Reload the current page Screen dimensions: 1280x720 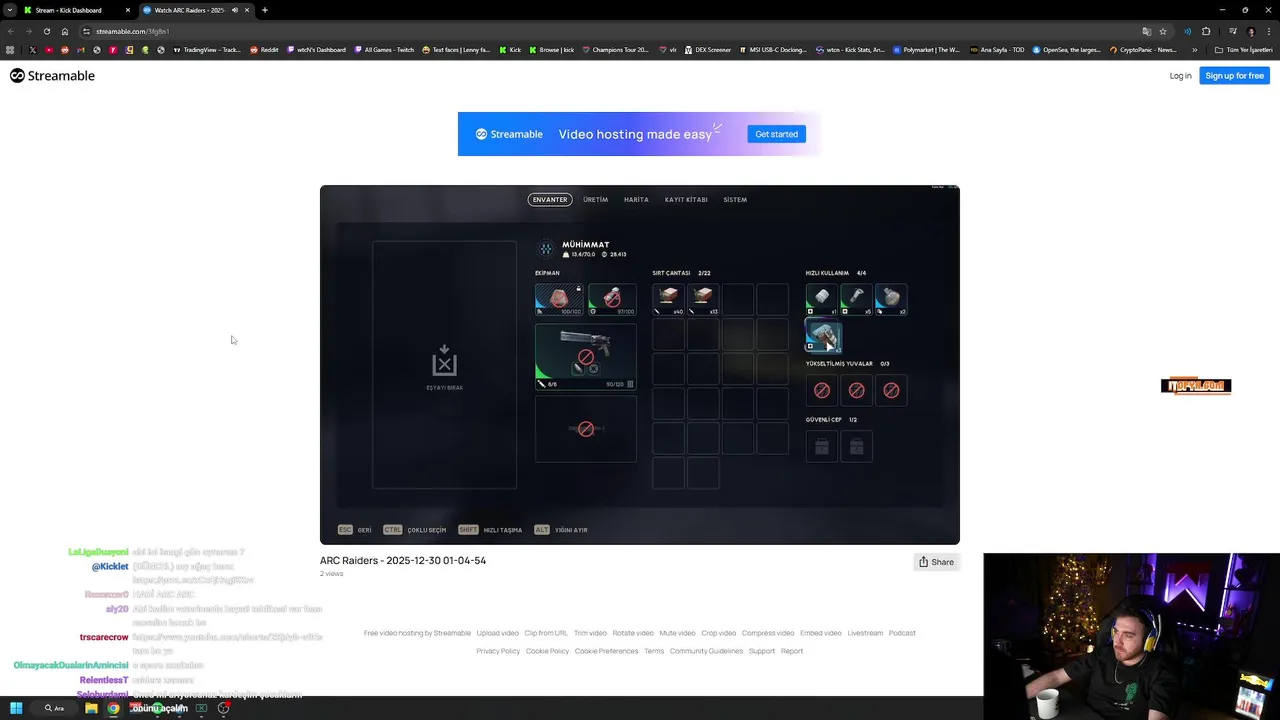[x=46, y=31]
